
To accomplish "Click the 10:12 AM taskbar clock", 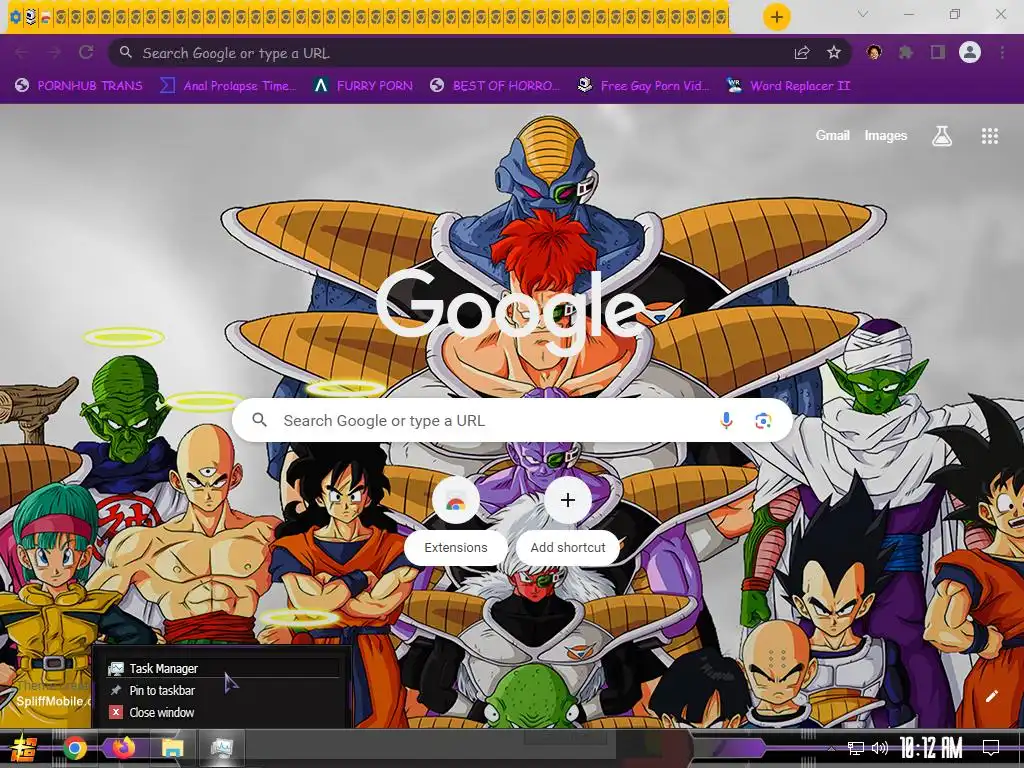I will point(931,748).
